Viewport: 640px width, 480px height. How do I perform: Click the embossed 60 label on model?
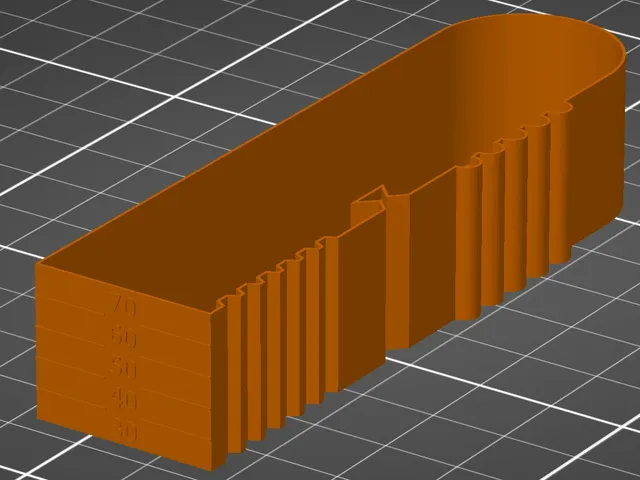(x=123, y=338)
